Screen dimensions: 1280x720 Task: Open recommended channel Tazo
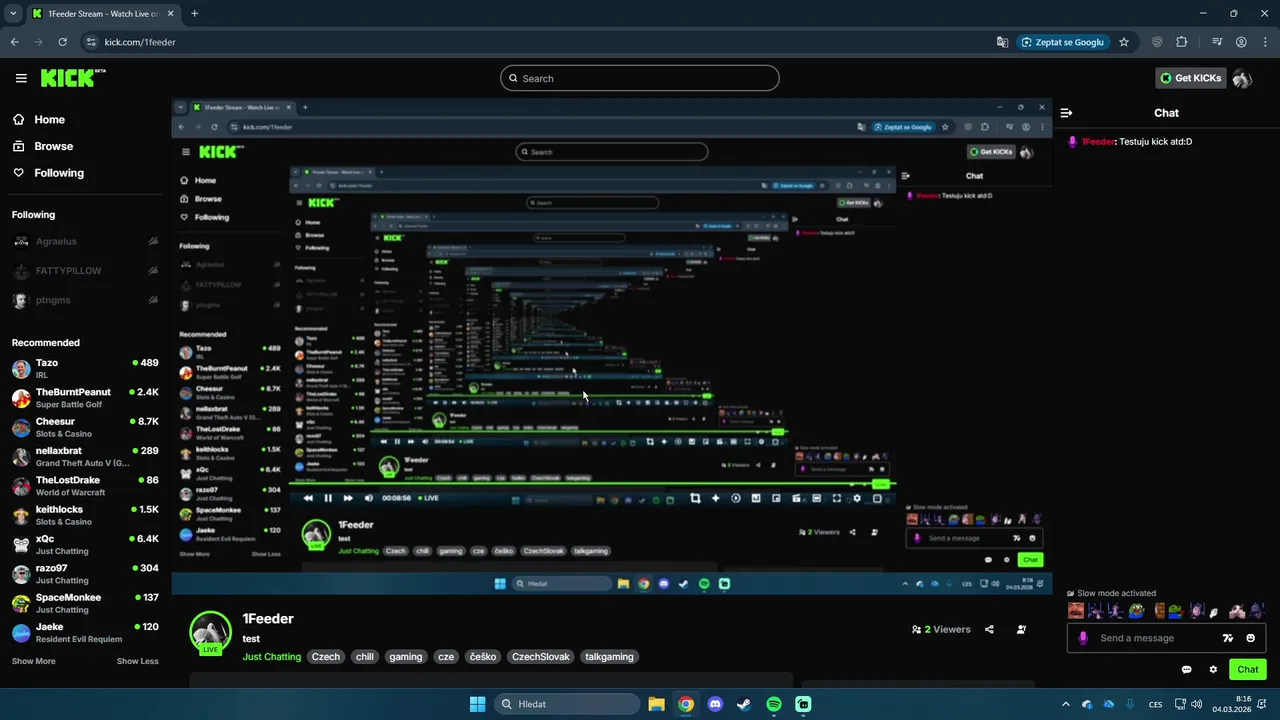85,368
